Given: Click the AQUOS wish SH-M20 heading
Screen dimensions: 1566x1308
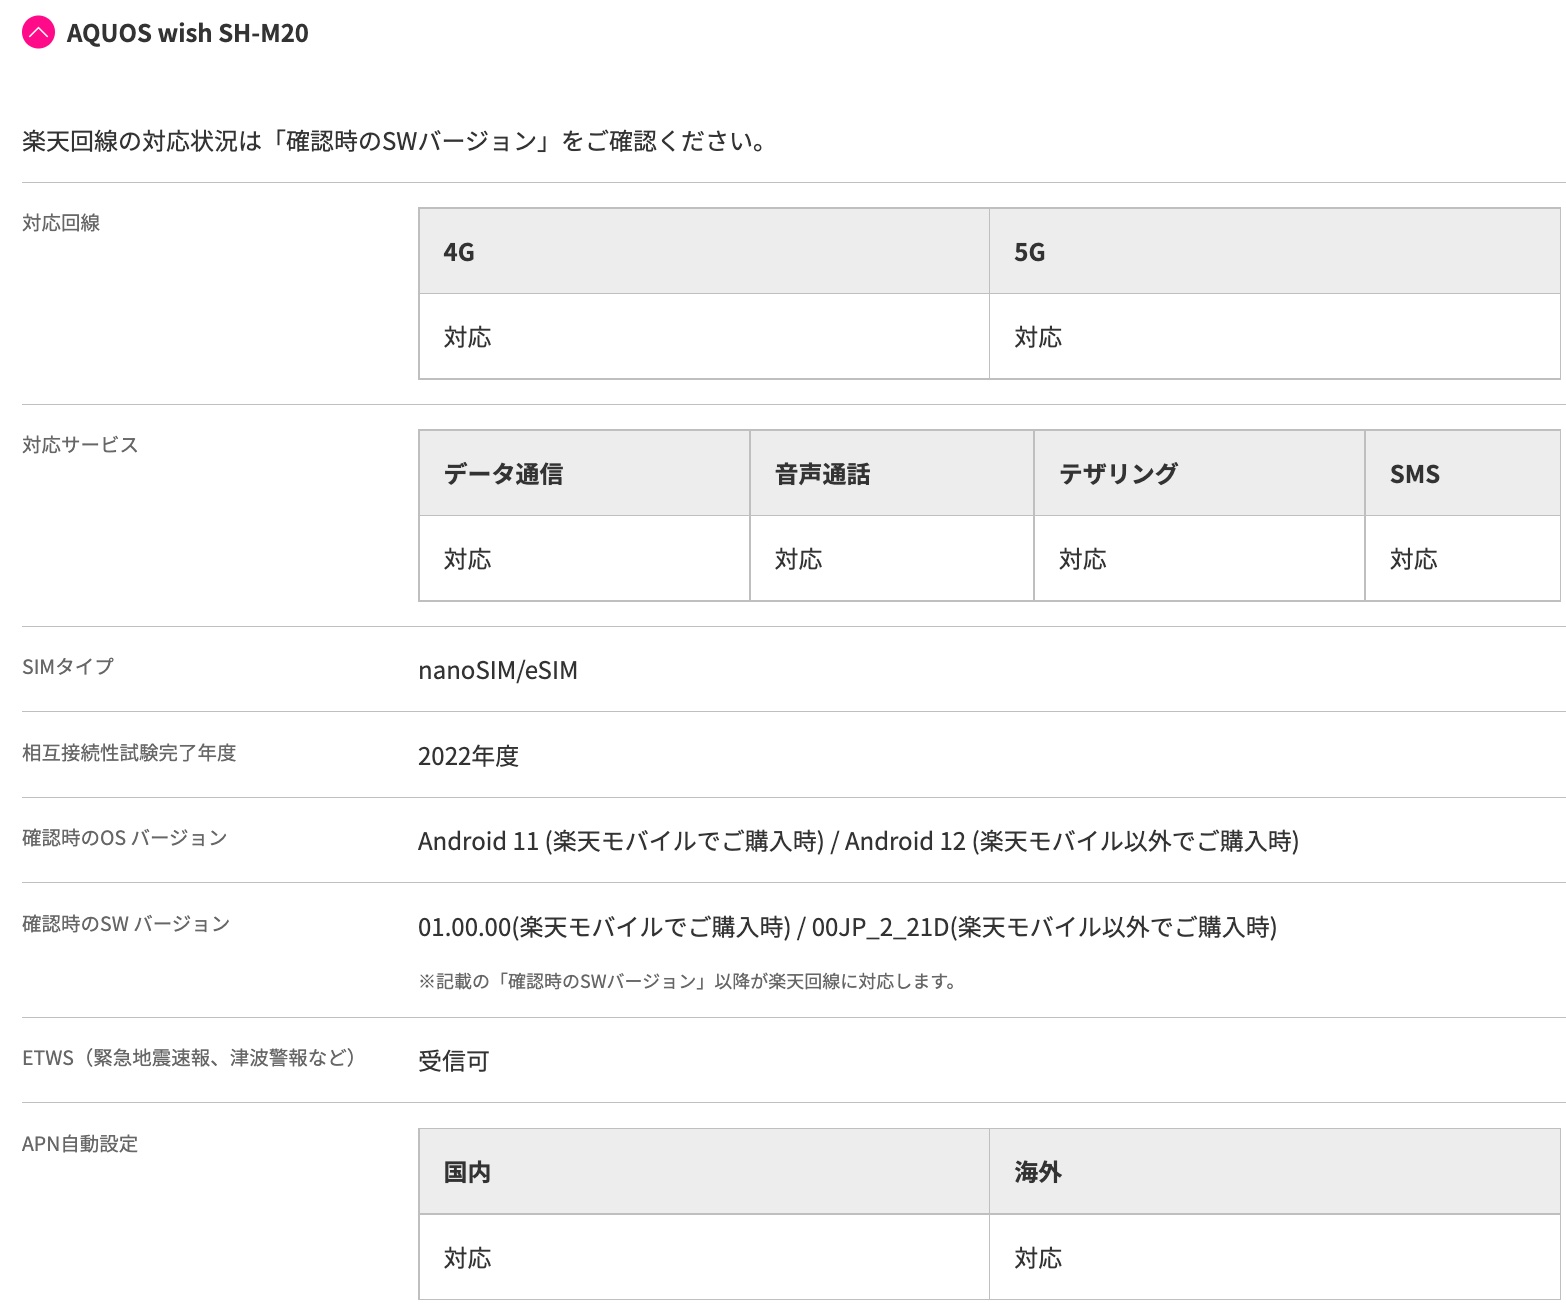Looking at the screenshot, I should point(187,33).
